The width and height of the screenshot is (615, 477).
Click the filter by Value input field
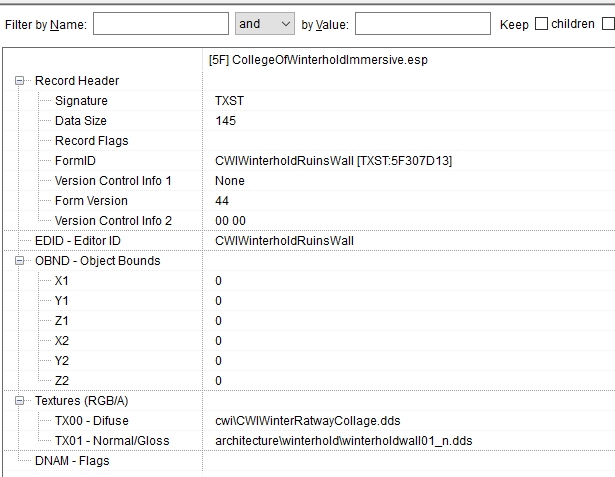pyautogui.click(x=422, y=24)
